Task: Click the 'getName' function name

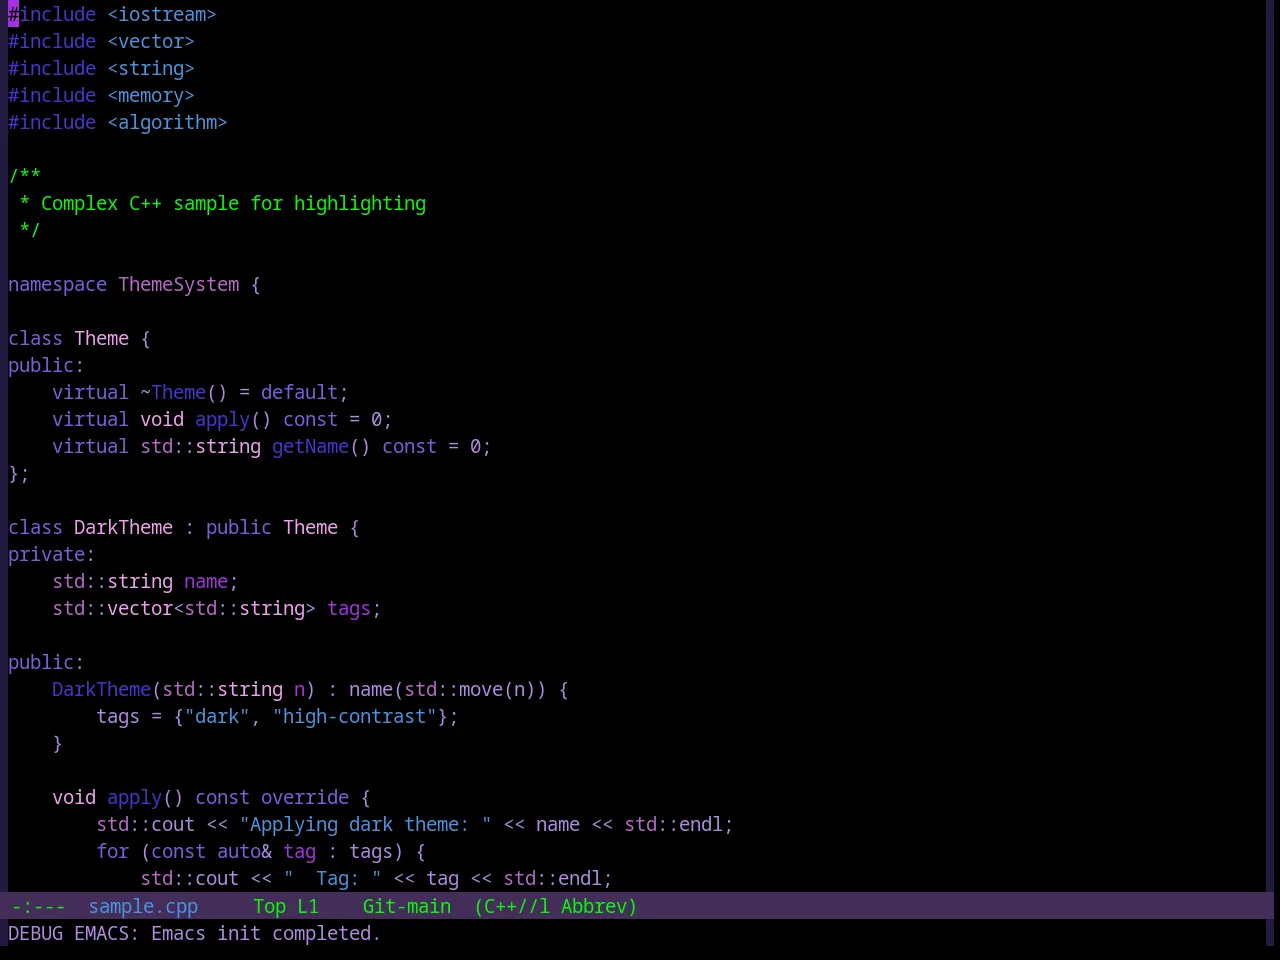Action: (310, 446)
